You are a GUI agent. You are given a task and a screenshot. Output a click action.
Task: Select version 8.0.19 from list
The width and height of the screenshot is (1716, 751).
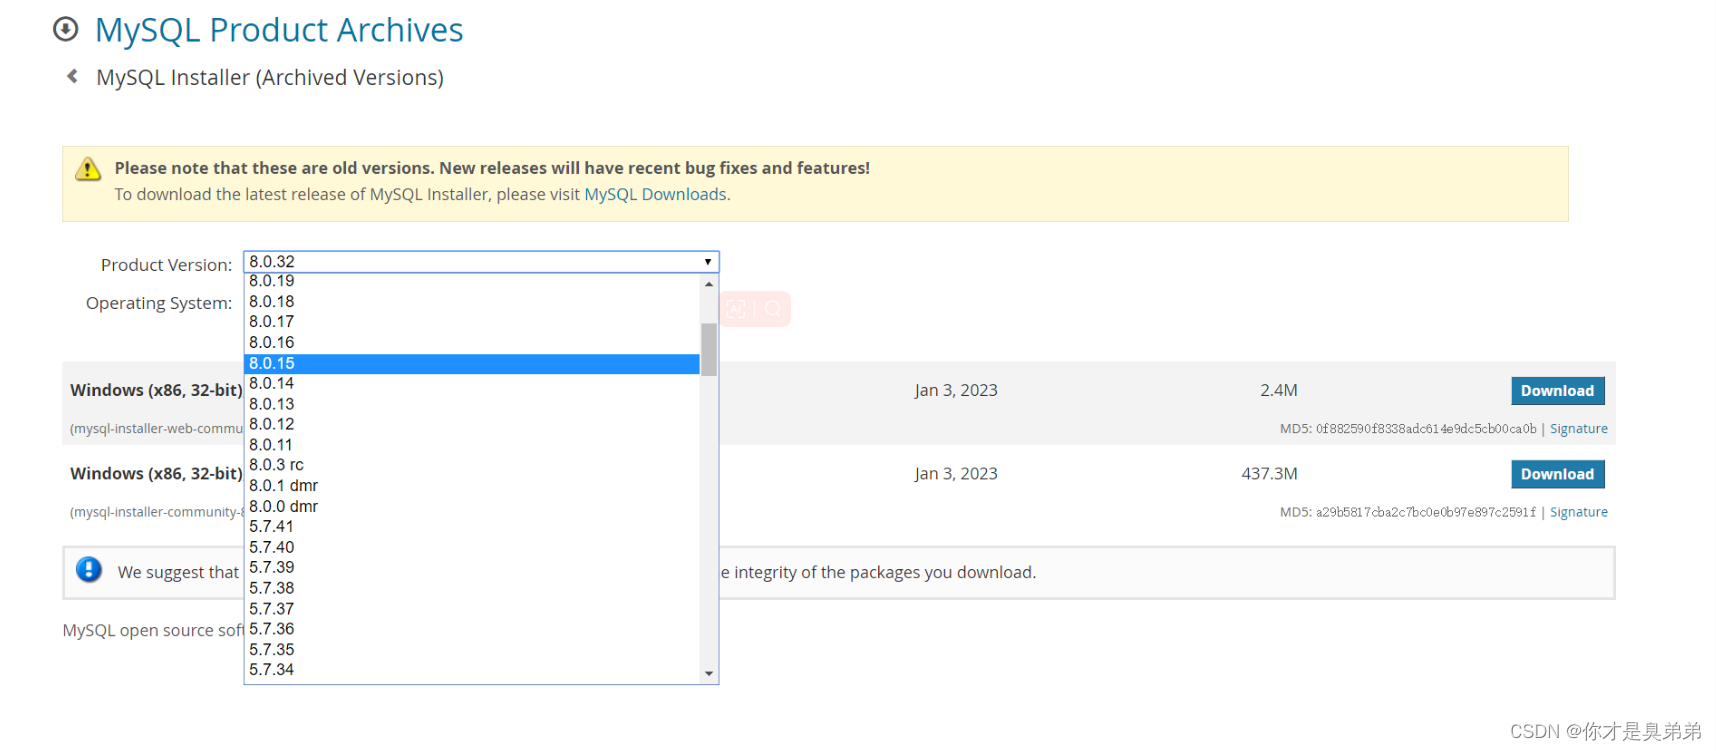[472, 281]
